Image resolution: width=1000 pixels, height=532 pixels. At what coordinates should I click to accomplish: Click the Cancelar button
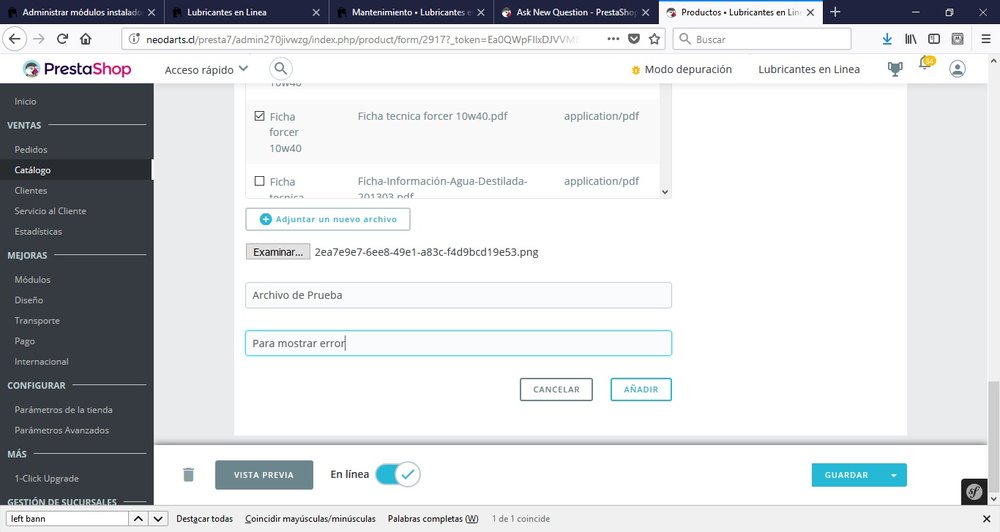(x=556, y=390)
